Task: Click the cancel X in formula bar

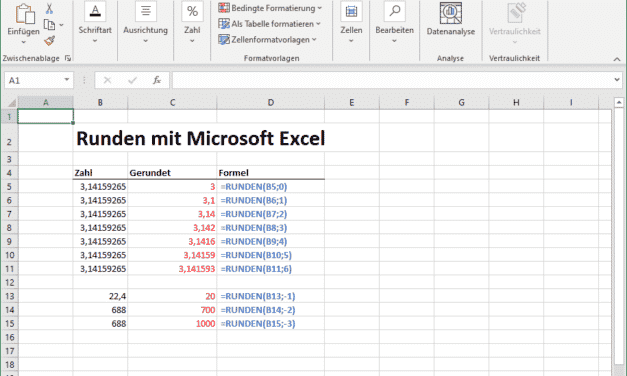Action: click(107, 80)
